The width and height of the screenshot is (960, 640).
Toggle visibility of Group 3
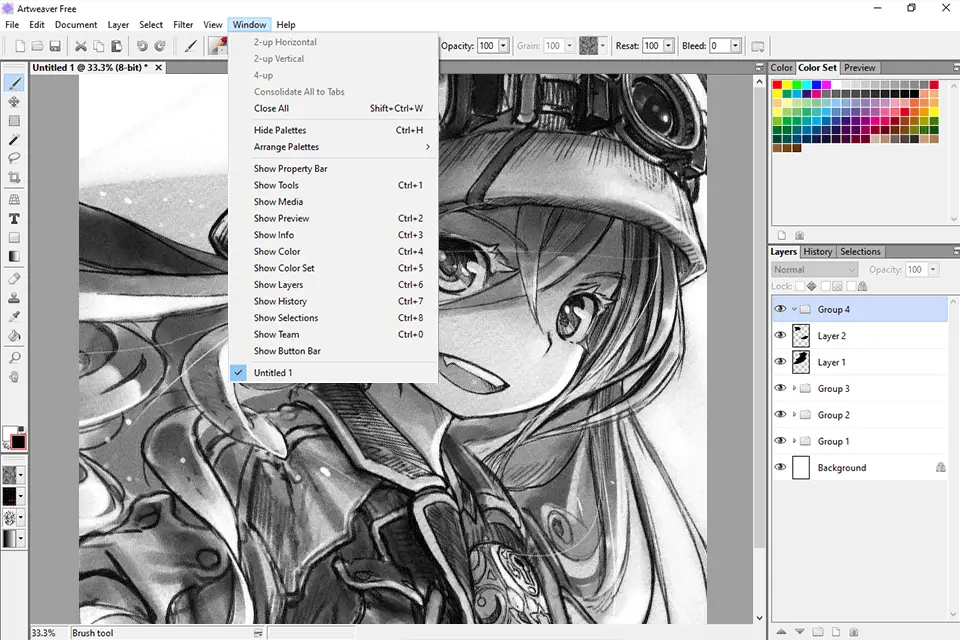(x=780, y=388)
